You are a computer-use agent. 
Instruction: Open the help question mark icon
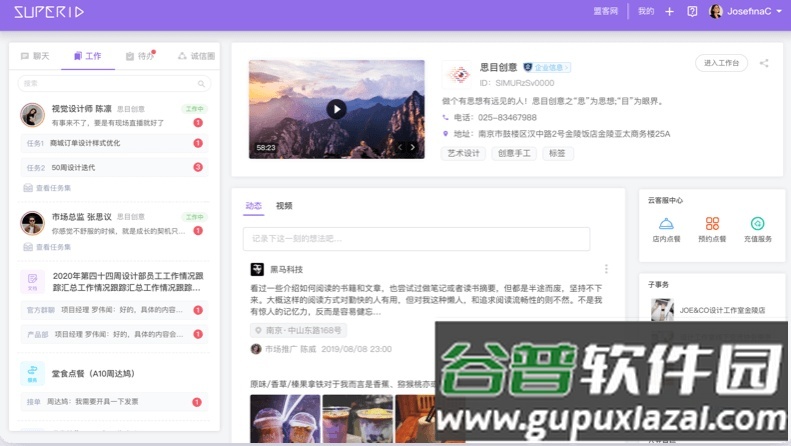point(692,12)
